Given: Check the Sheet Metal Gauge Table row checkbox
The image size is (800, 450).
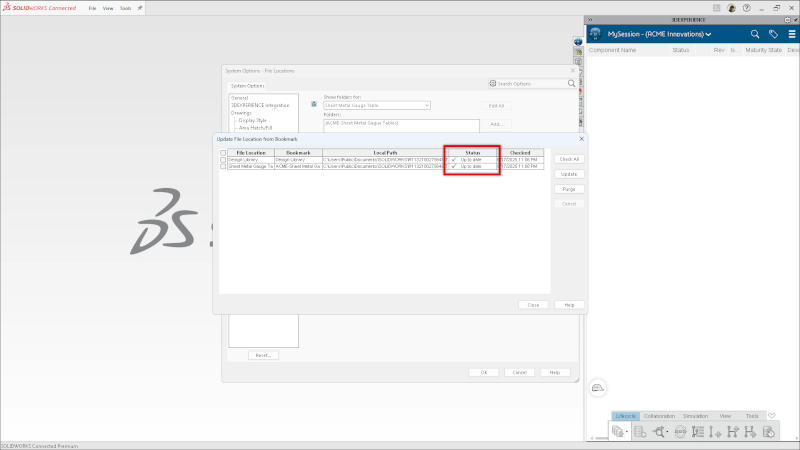Looking at the screenshot, I should (x=223, y=166).
